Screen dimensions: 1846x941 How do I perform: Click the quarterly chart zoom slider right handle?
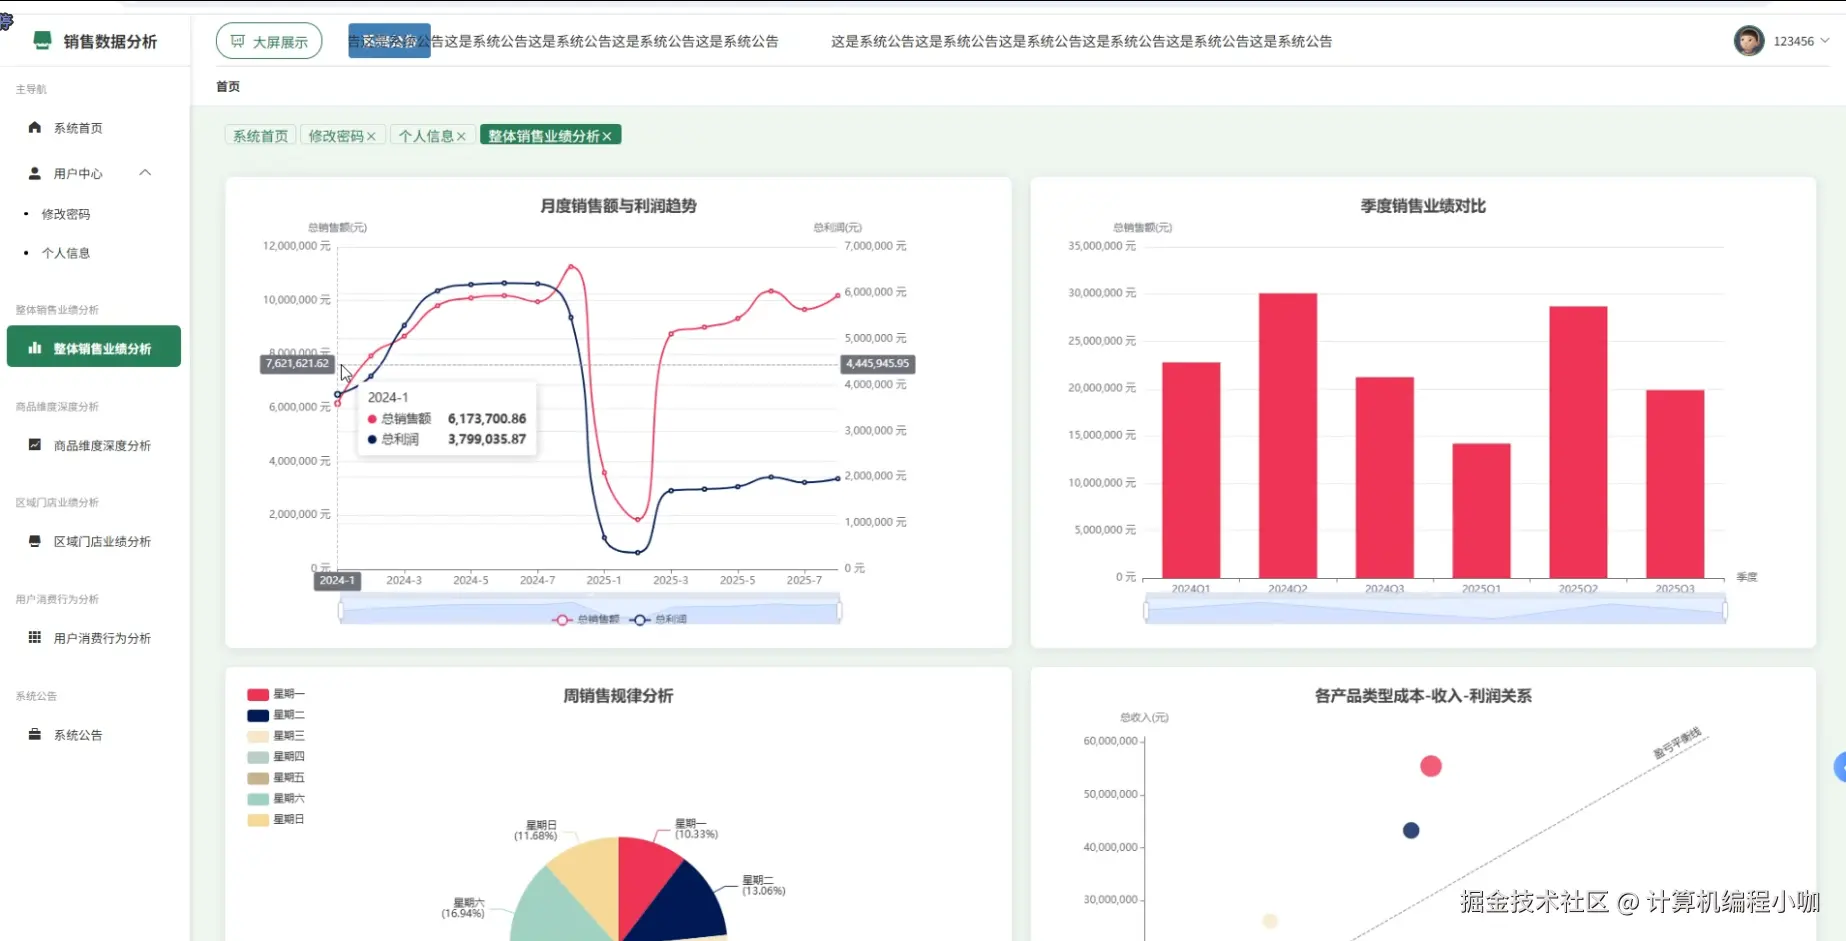1725,610
